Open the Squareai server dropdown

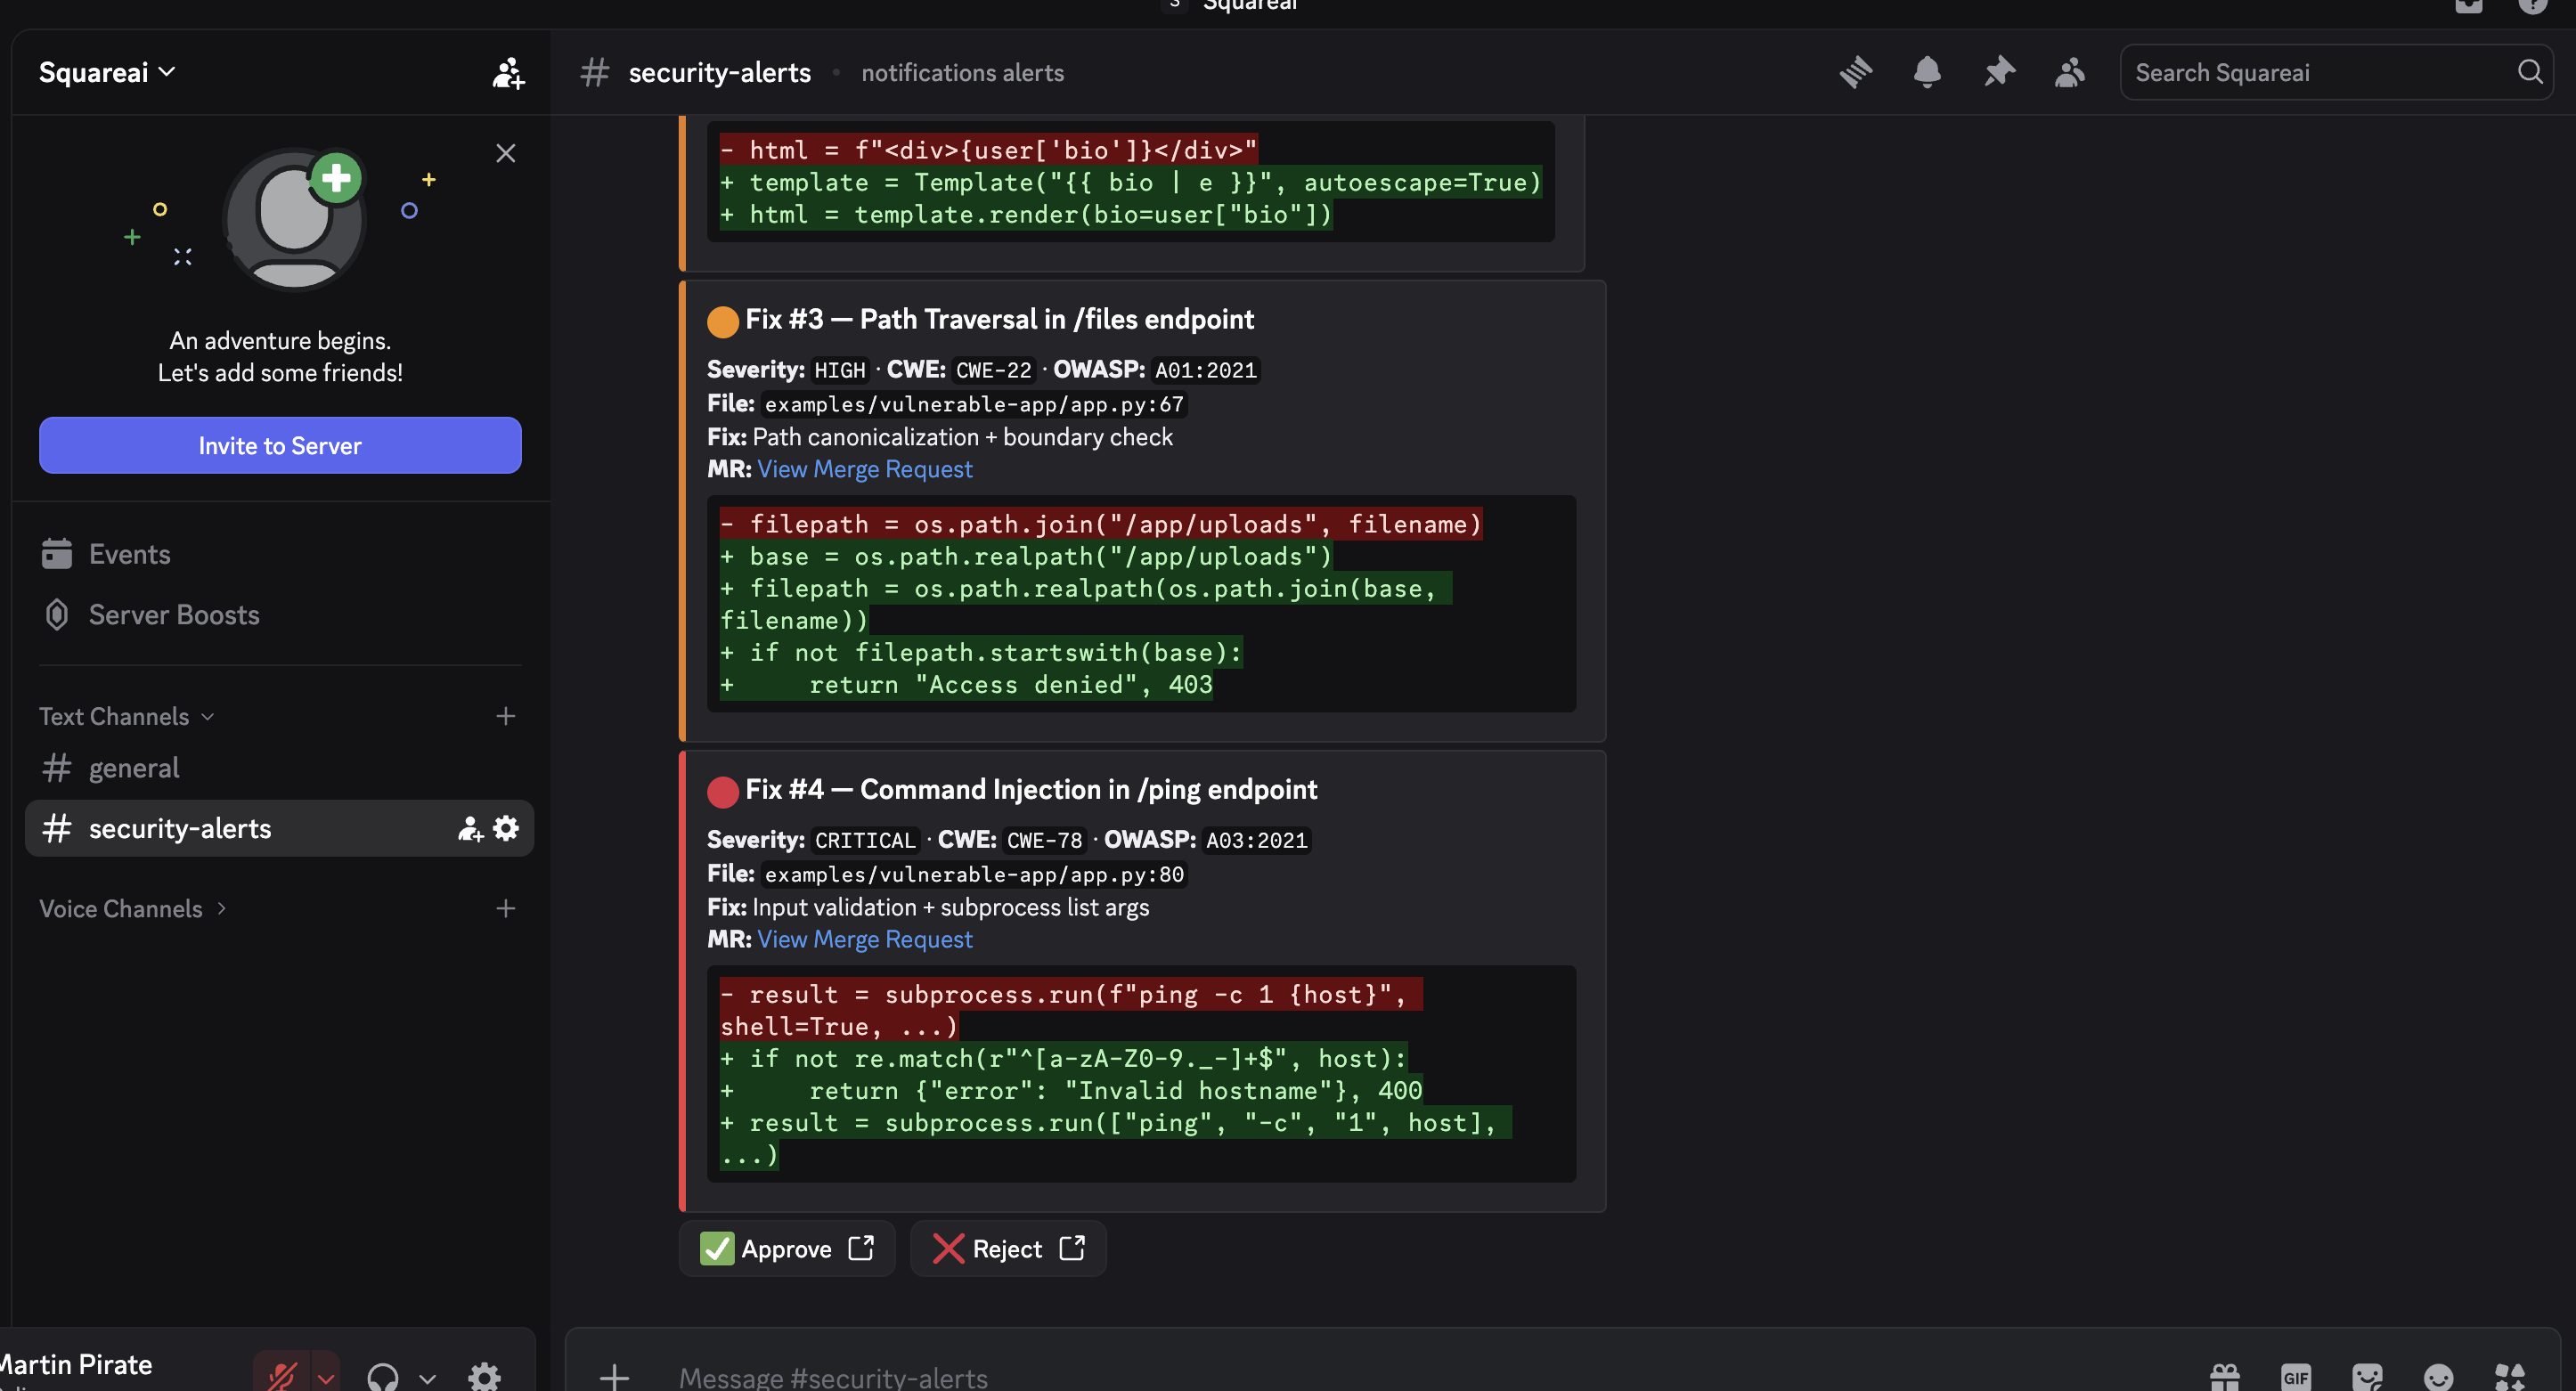point(107,72)
